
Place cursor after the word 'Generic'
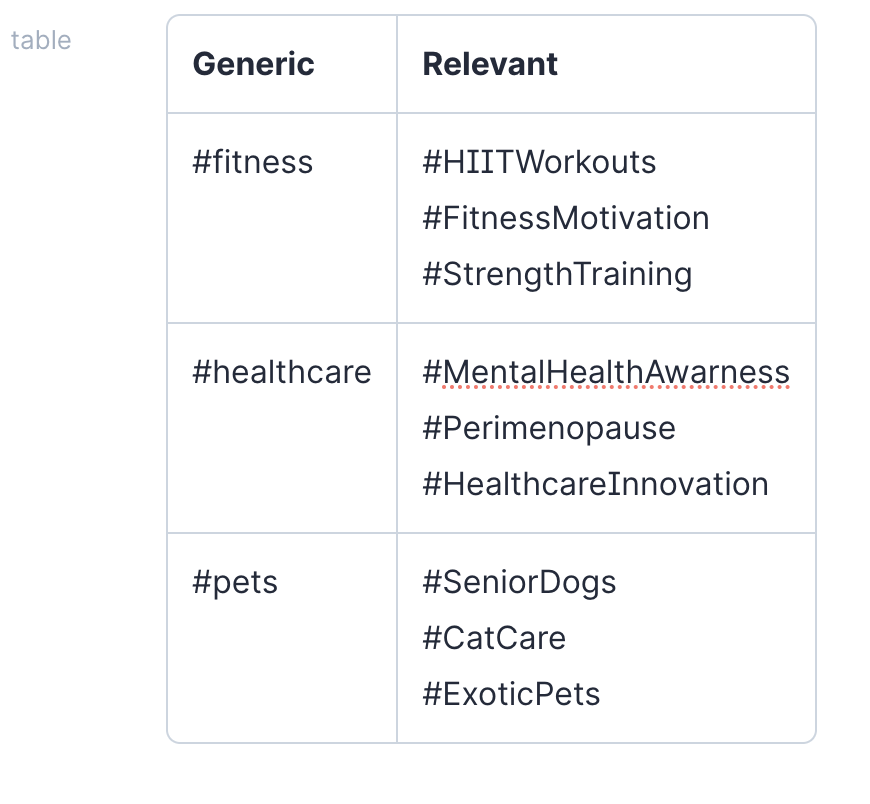[x=316, y=64]
